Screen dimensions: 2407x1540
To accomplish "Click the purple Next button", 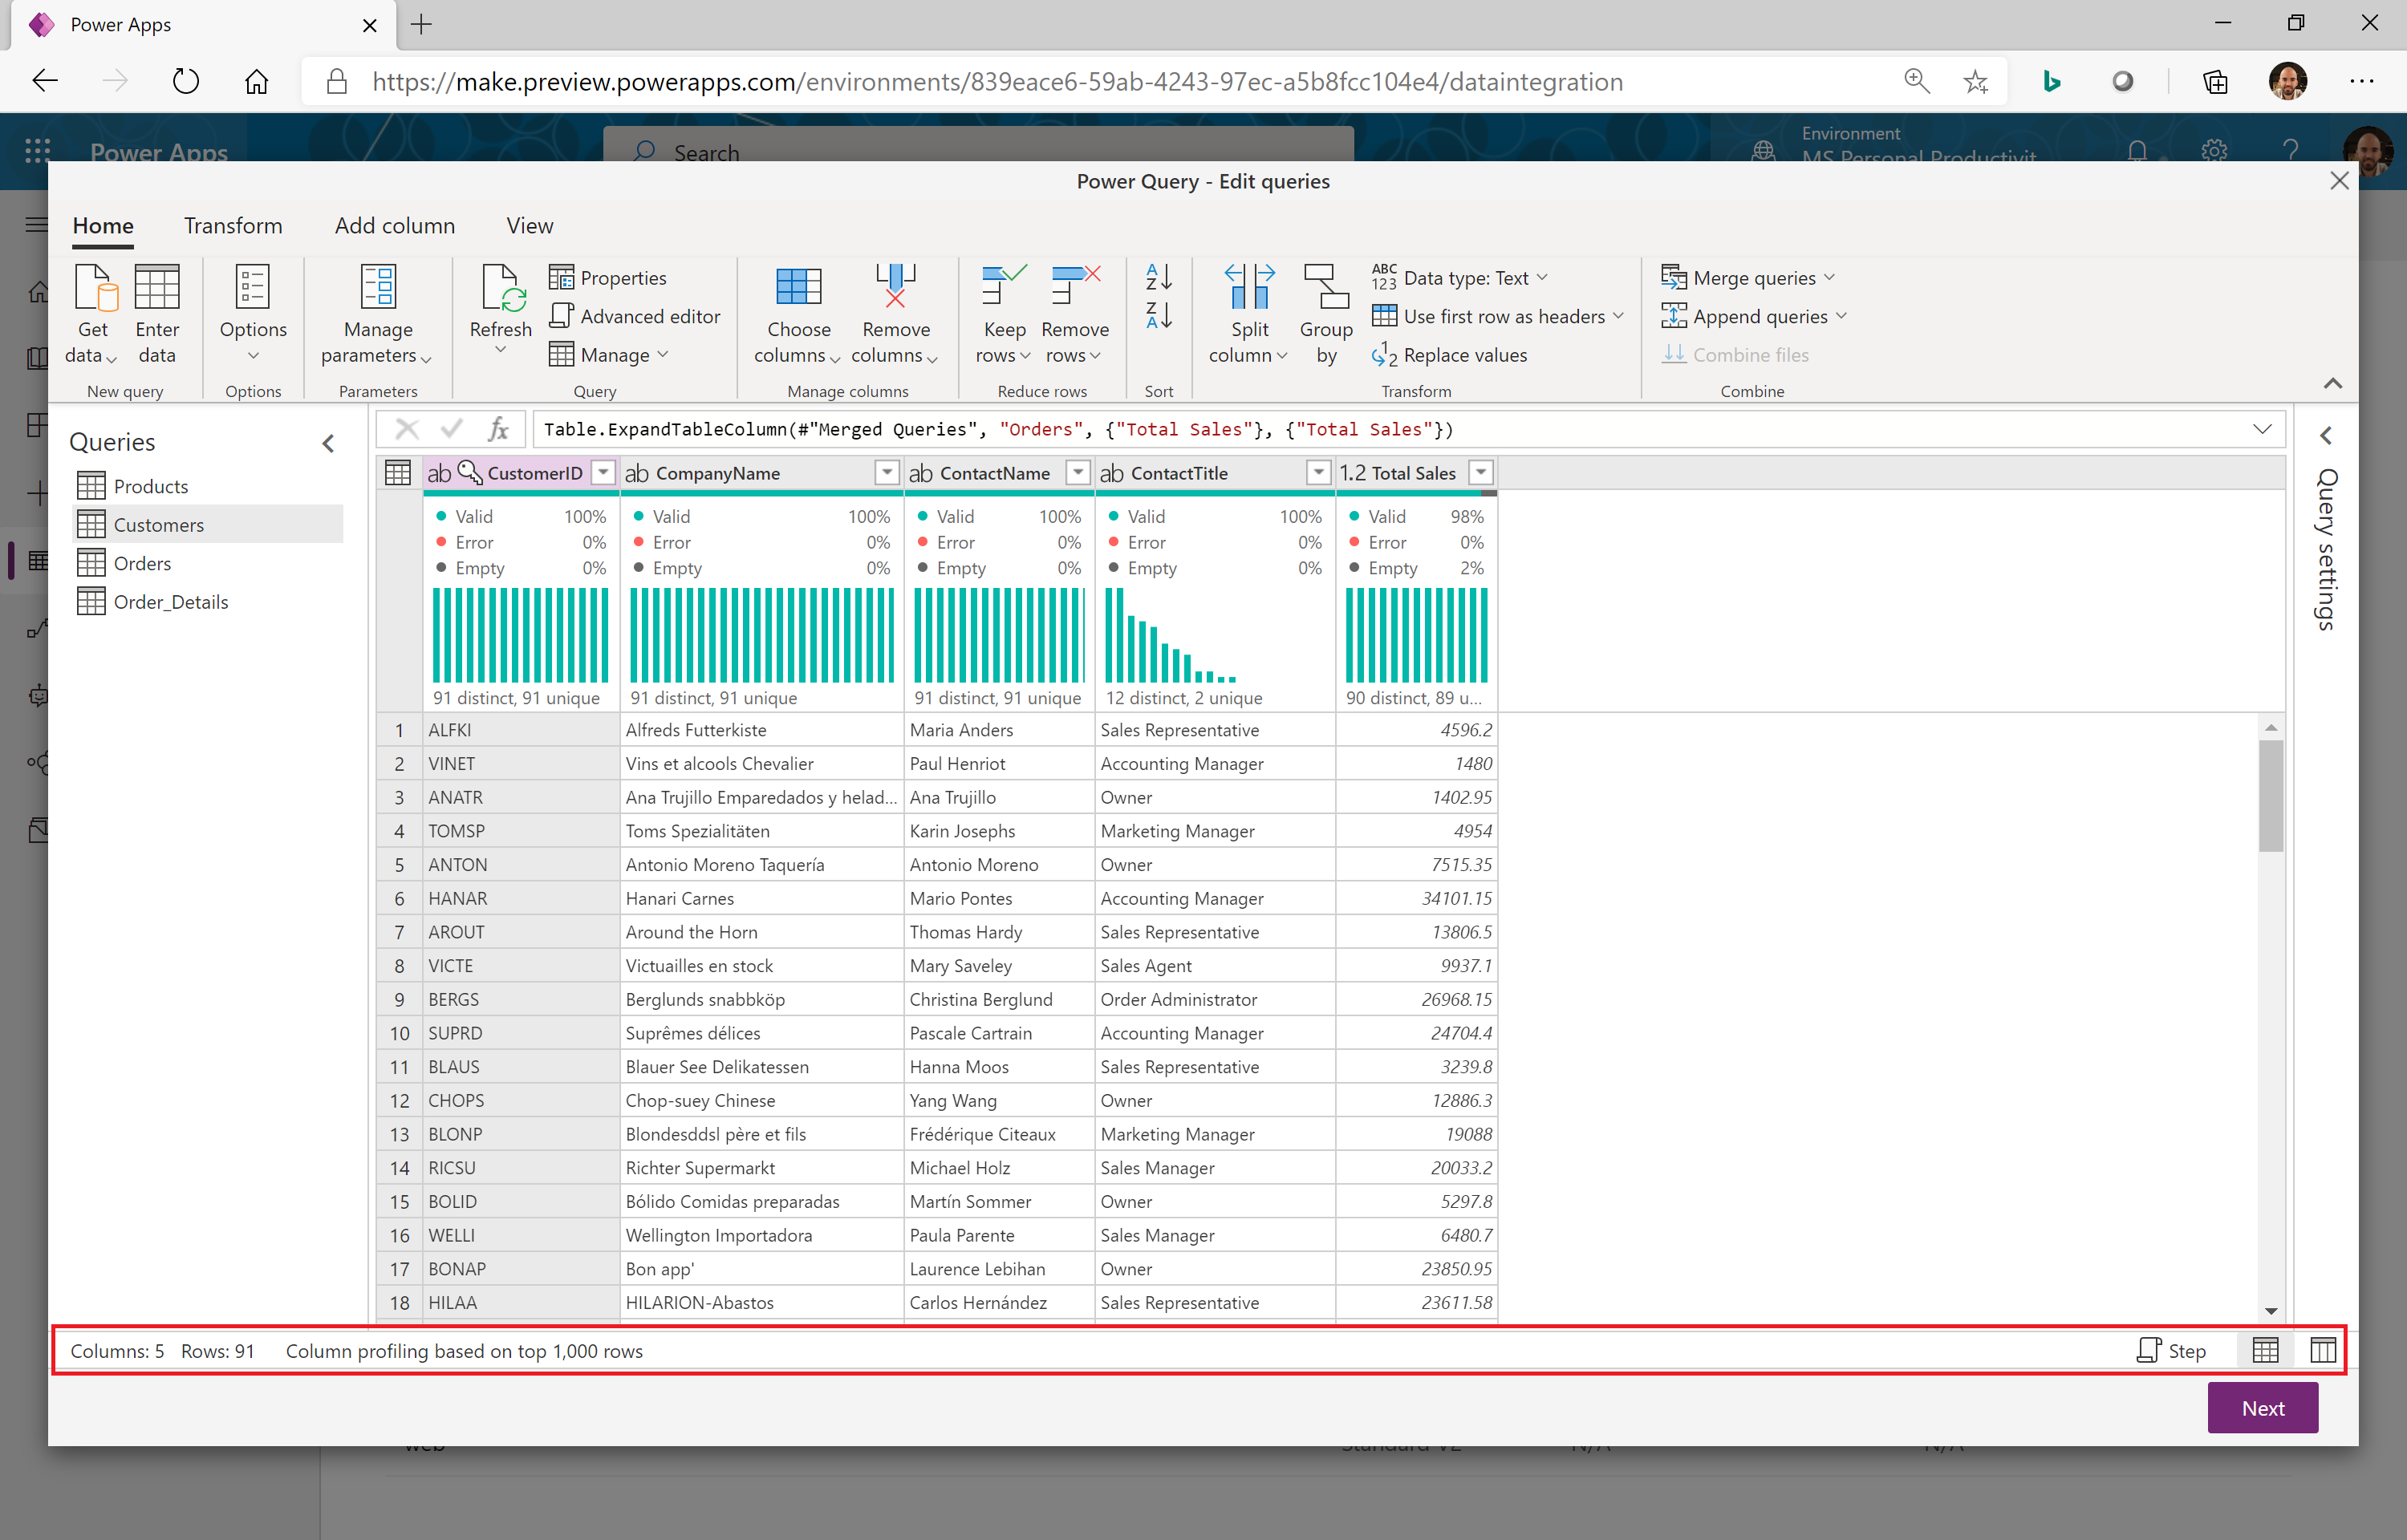I will pos(2261,1408).
